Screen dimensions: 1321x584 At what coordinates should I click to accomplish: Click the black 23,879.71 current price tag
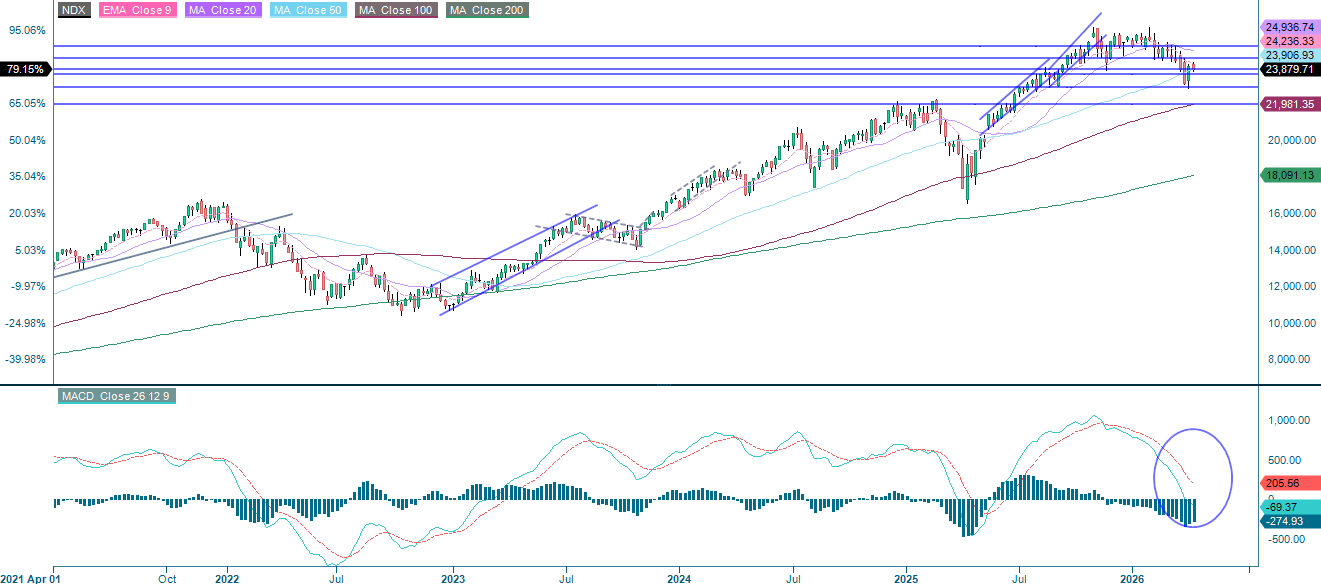point(1290,70)
